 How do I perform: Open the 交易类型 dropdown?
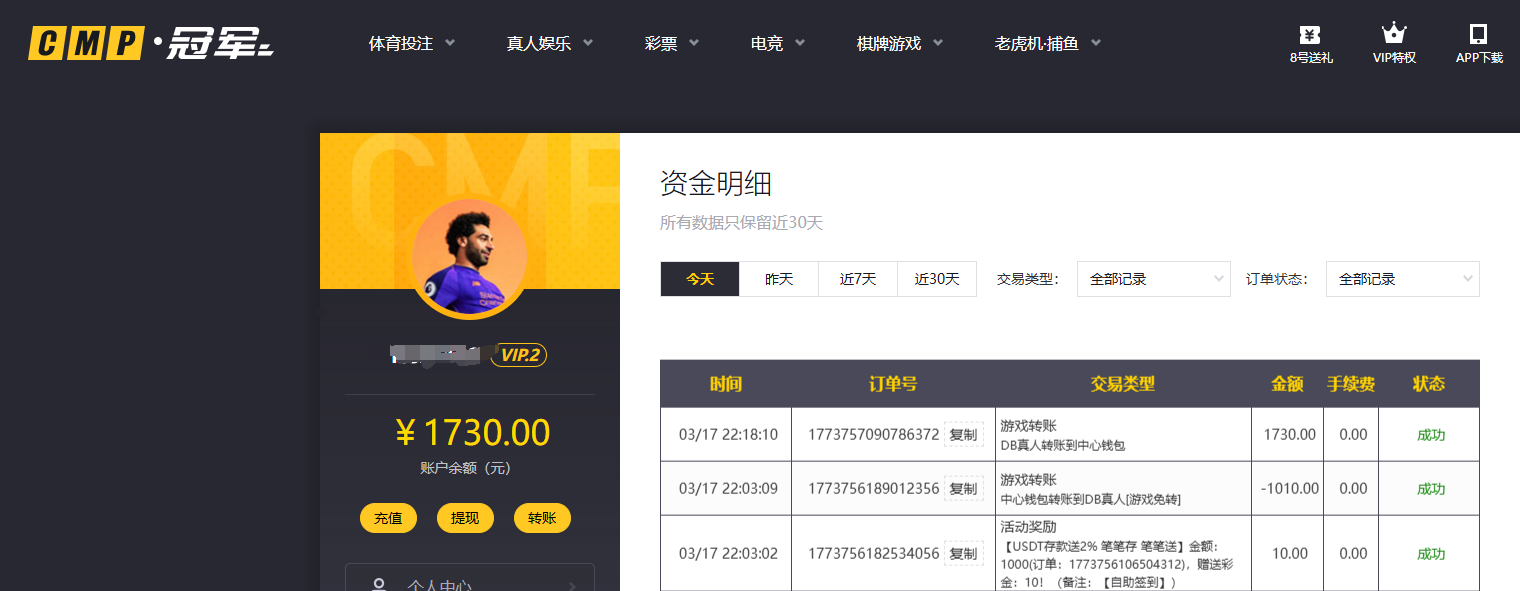[x=1152, y=279]
